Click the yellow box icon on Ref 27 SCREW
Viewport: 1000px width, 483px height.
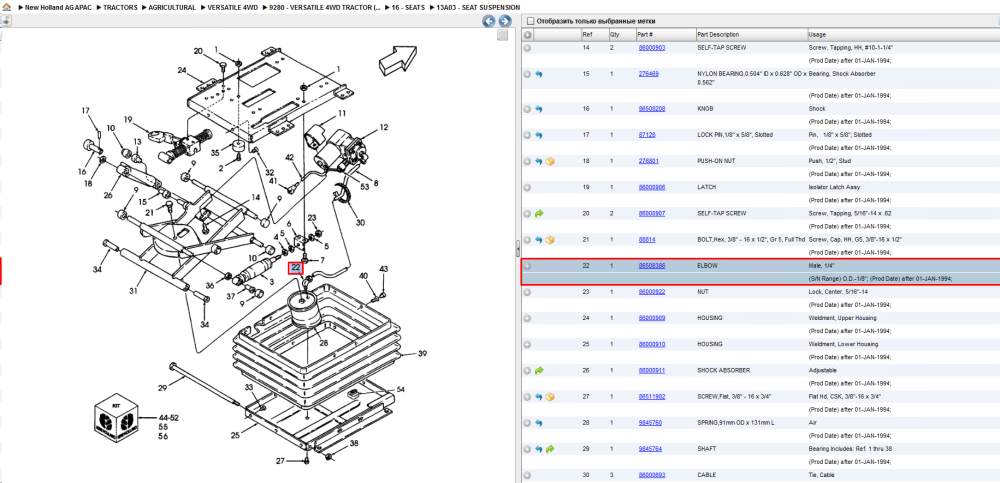(550, 397)
